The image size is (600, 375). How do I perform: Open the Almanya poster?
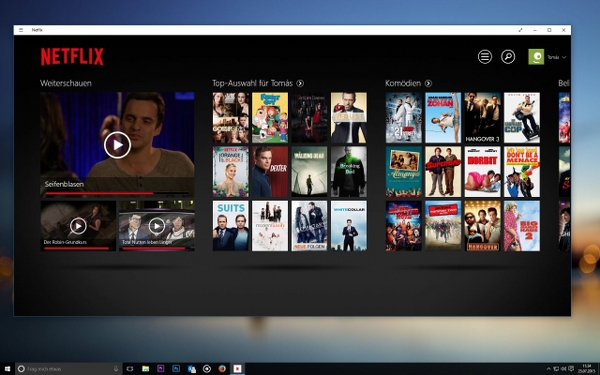pyautogui.click(x=403, y=172)
